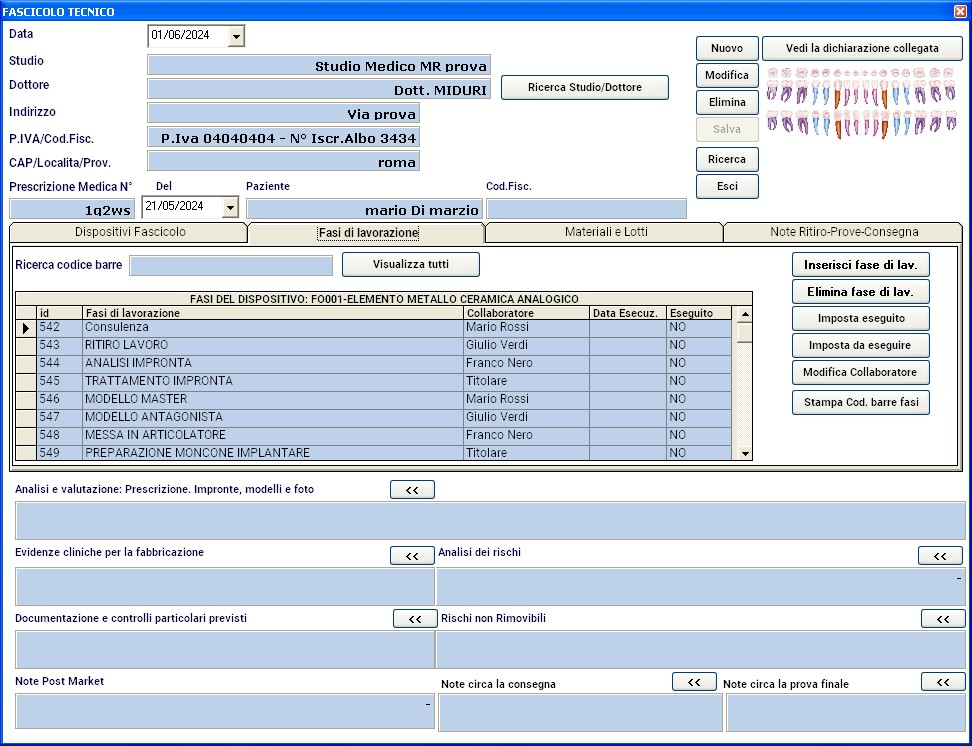Click the phases table scroll up arrow
Viewport: 972px width, 746px height.
pyautogui.click(x=745, y=314)
